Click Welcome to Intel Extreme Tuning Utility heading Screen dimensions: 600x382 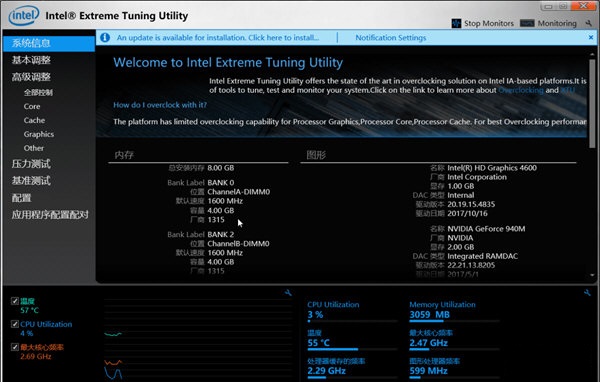pyautogui.click(x=228, y=63)
